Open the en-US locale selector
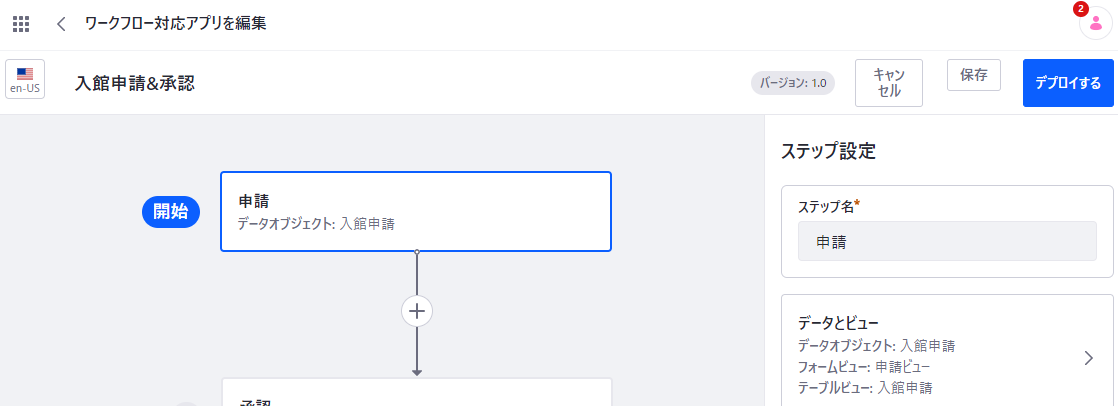 tap(25, 79)
